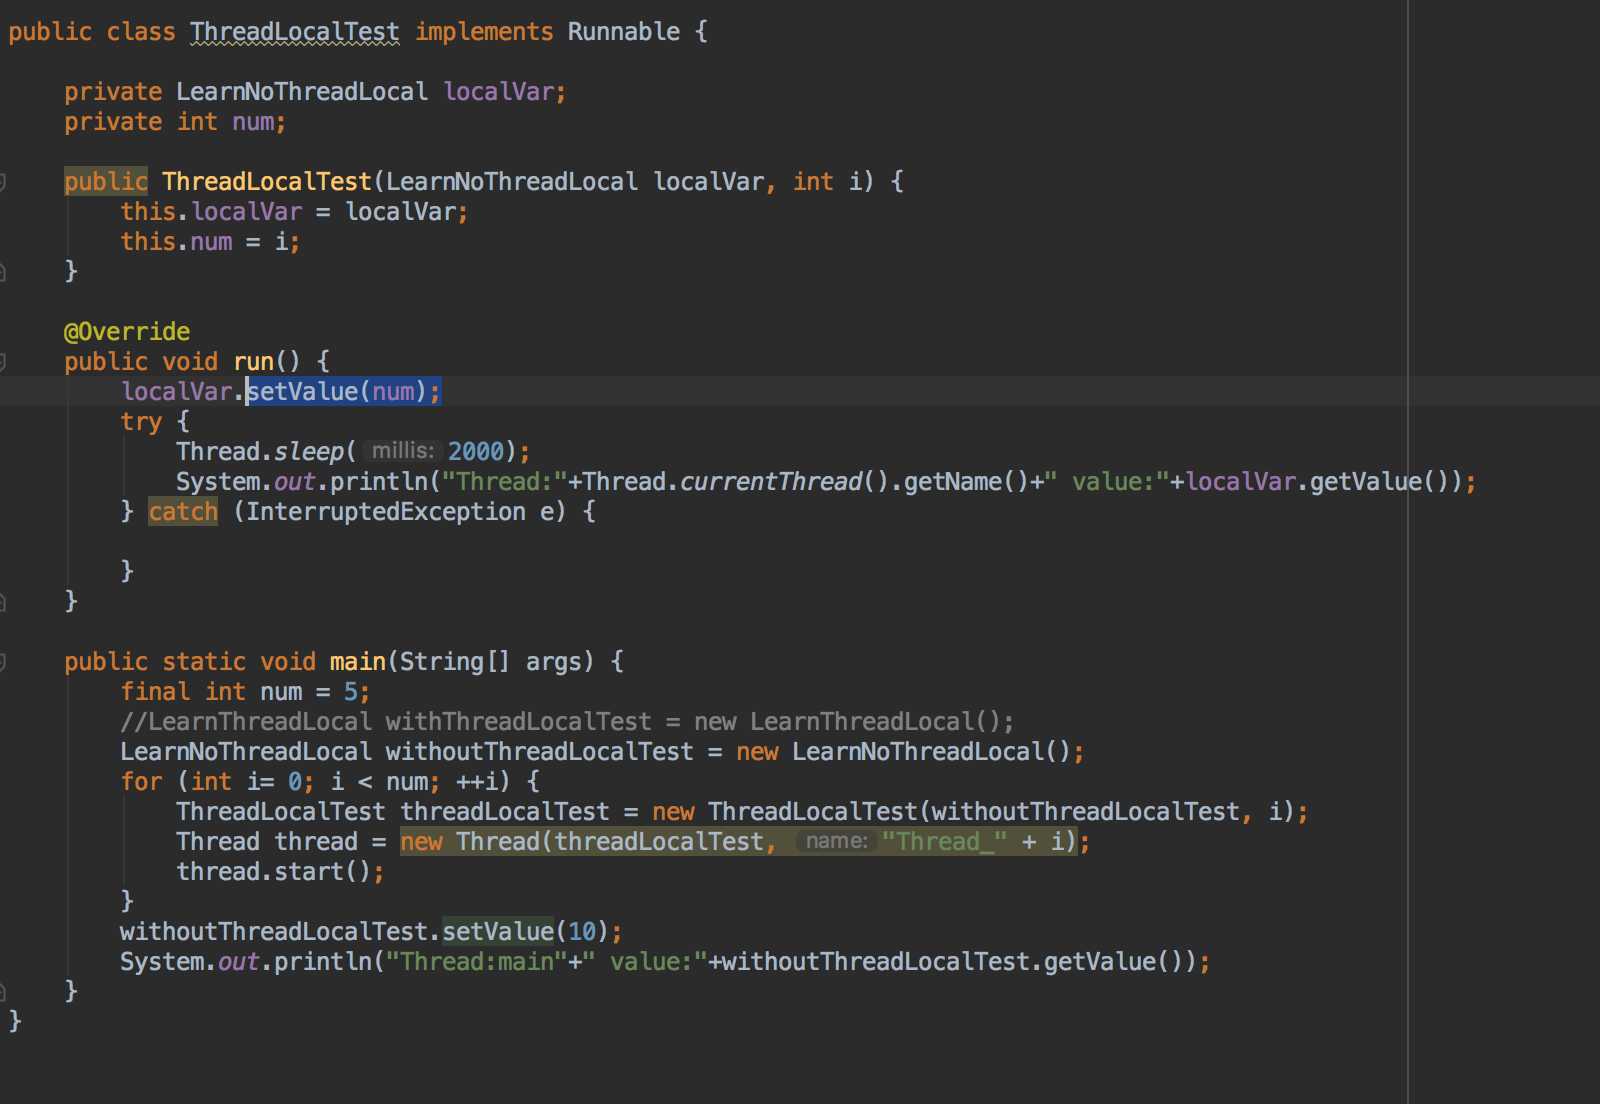Click the italic sleep method call
The image size is (1600, 1104).
pyautogui.click(x=309, y=452)
